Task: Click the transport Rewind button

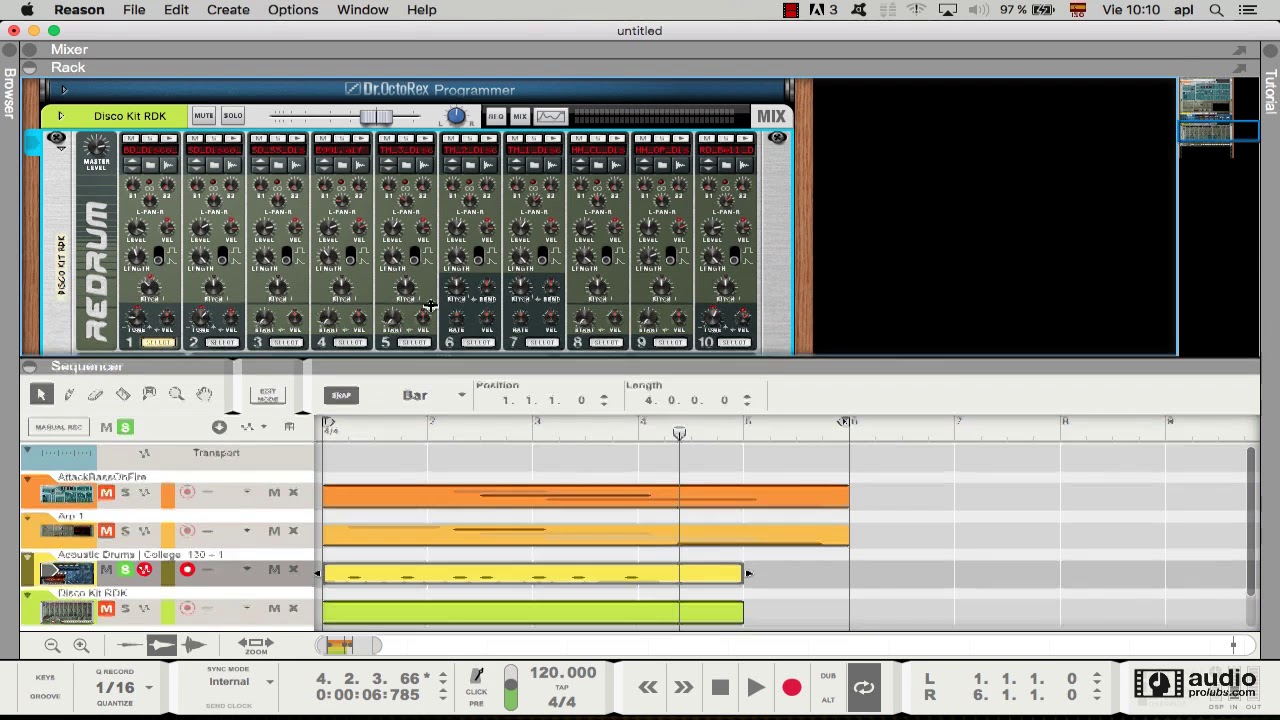Action: [648, 688]
